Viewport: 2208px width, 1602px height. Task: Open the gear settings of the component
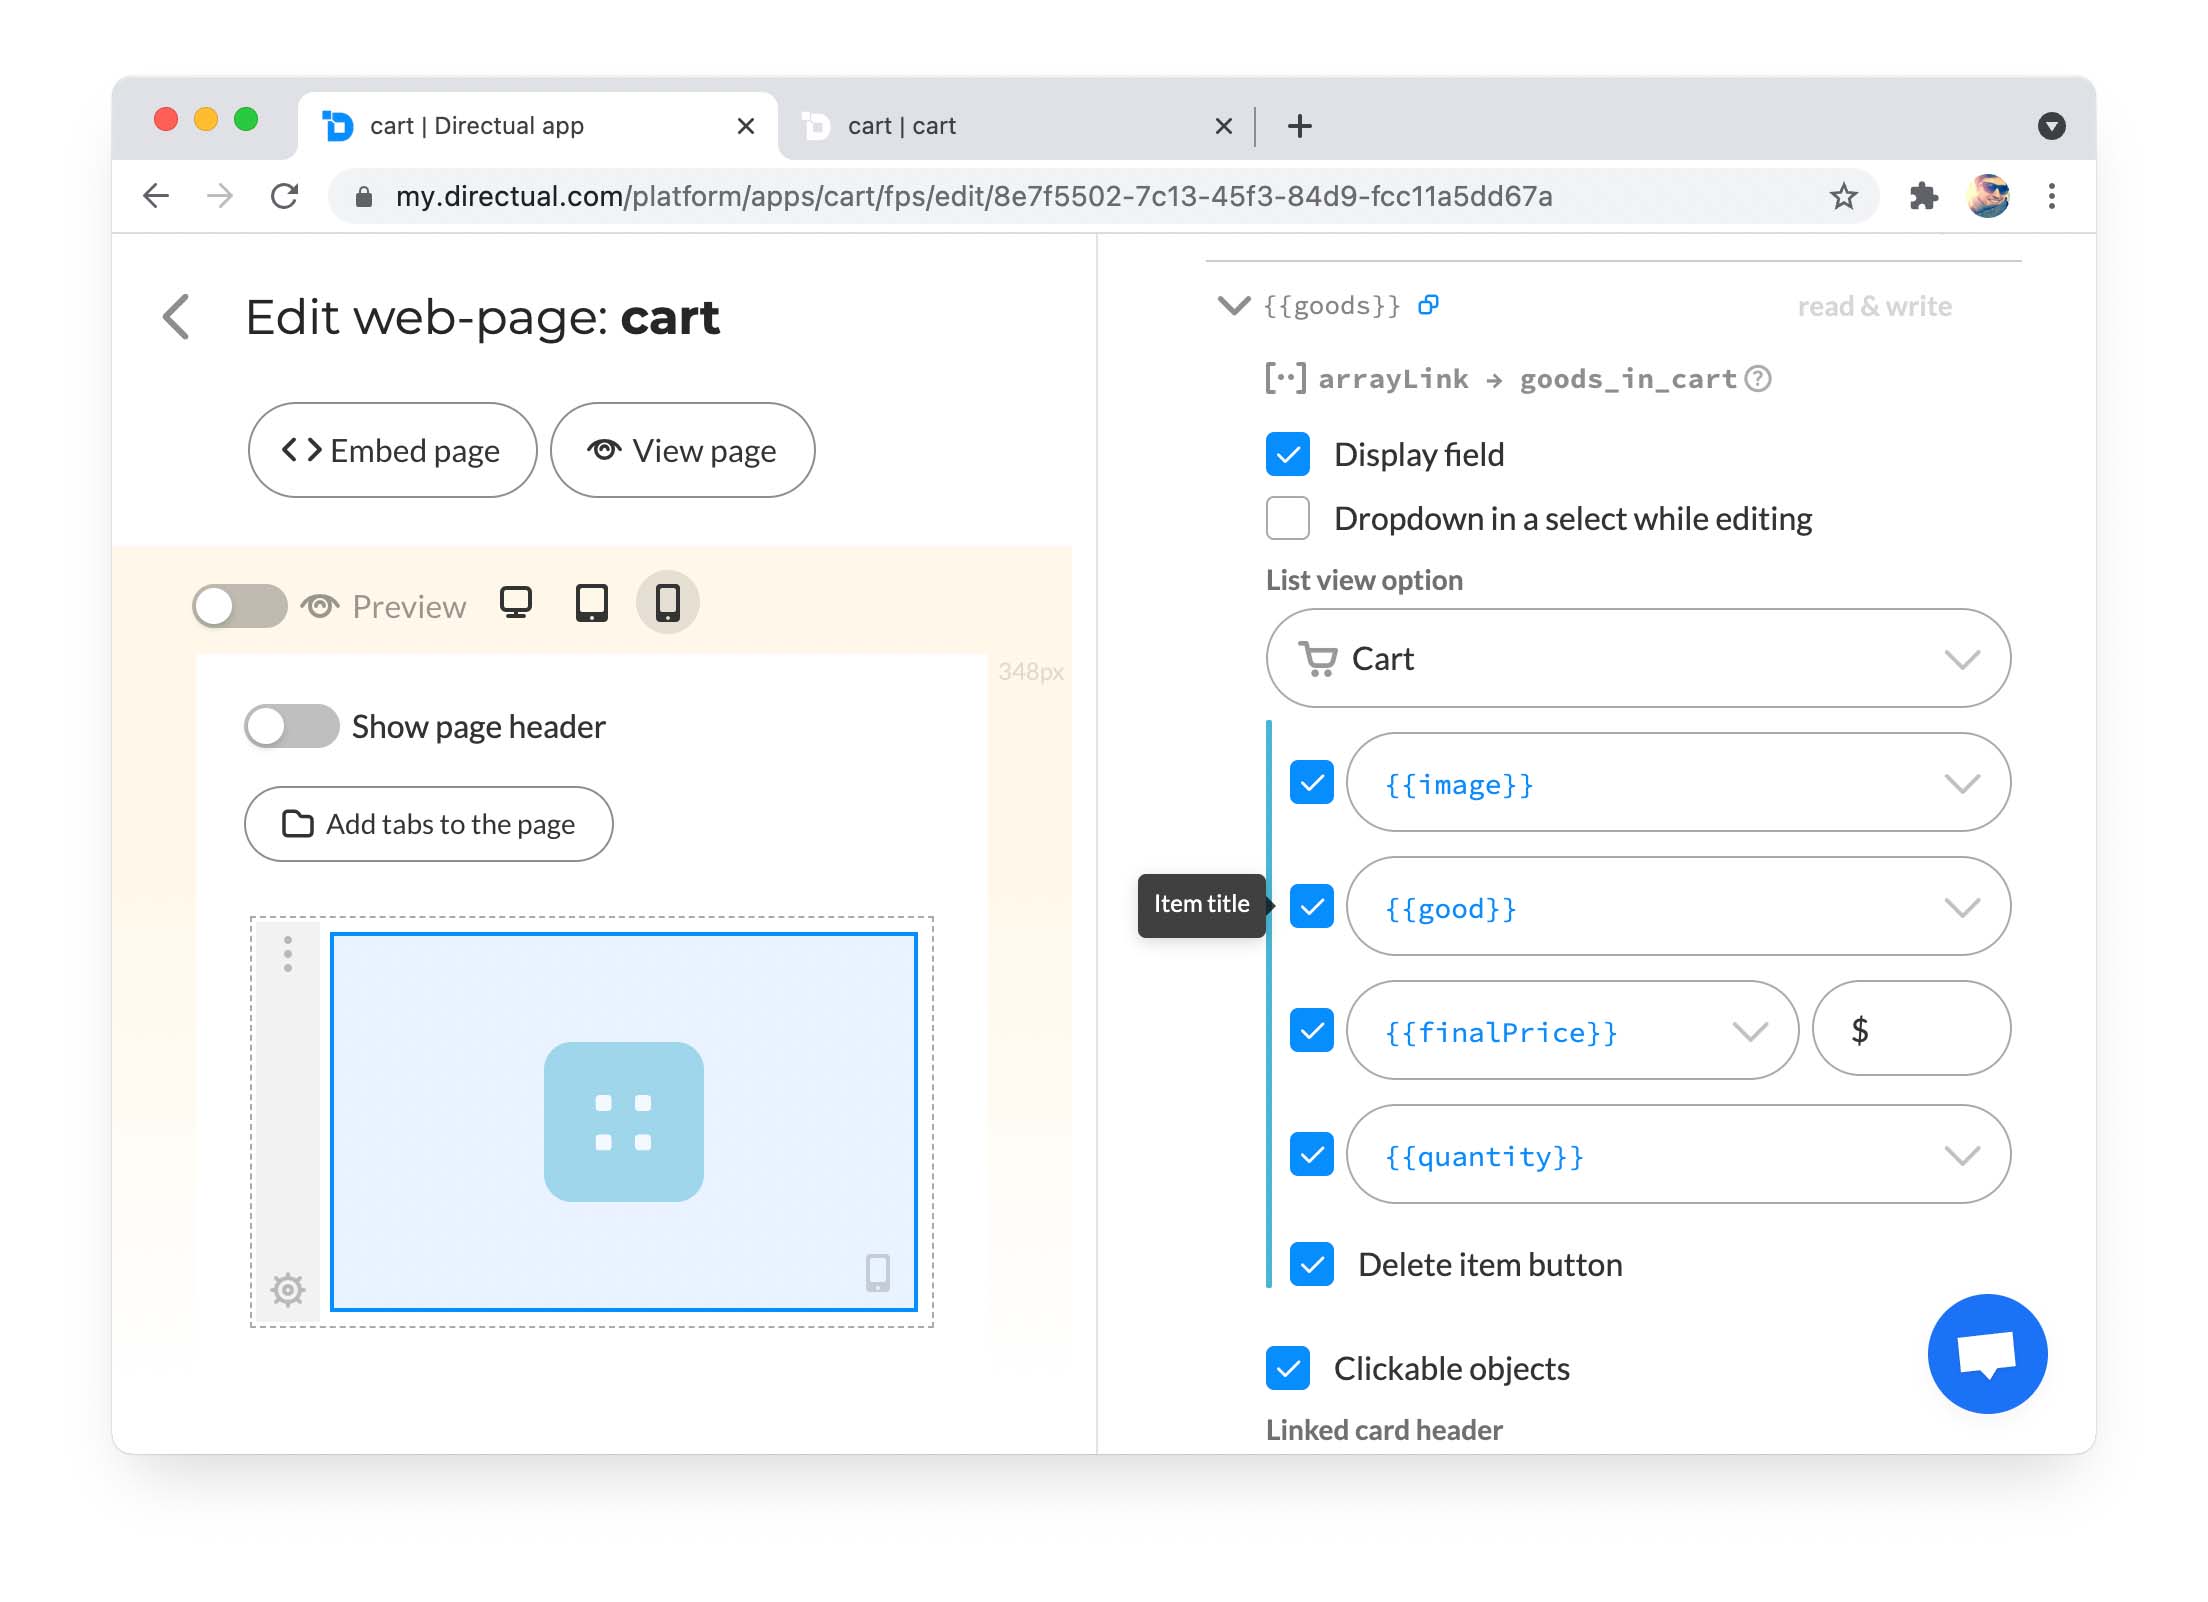click(x=288, y=1290)
